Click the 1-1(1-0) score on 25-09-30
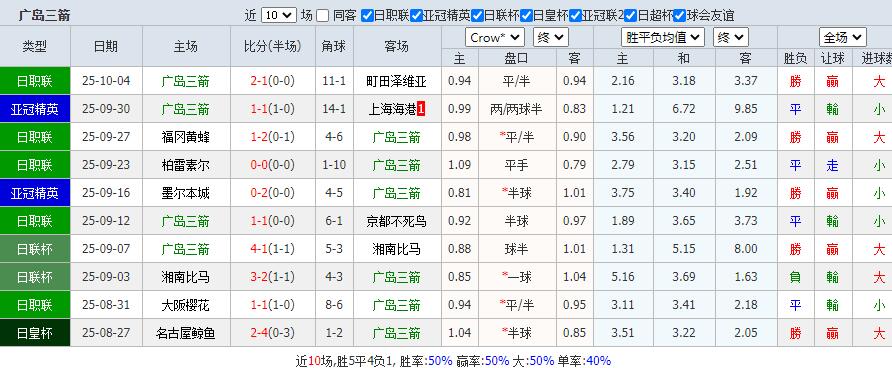892x368 pixels. click(x=272, y=109)
